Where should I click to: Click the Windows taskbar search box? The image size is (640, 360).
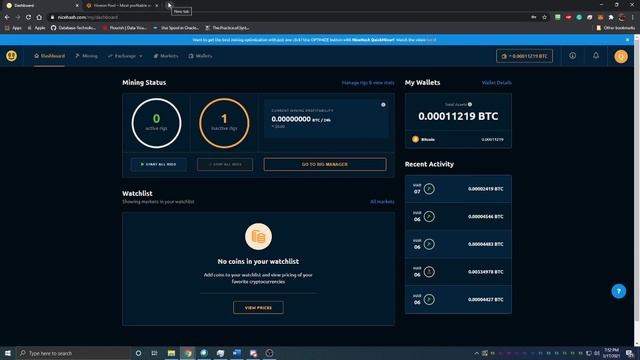tap(73, 353)
